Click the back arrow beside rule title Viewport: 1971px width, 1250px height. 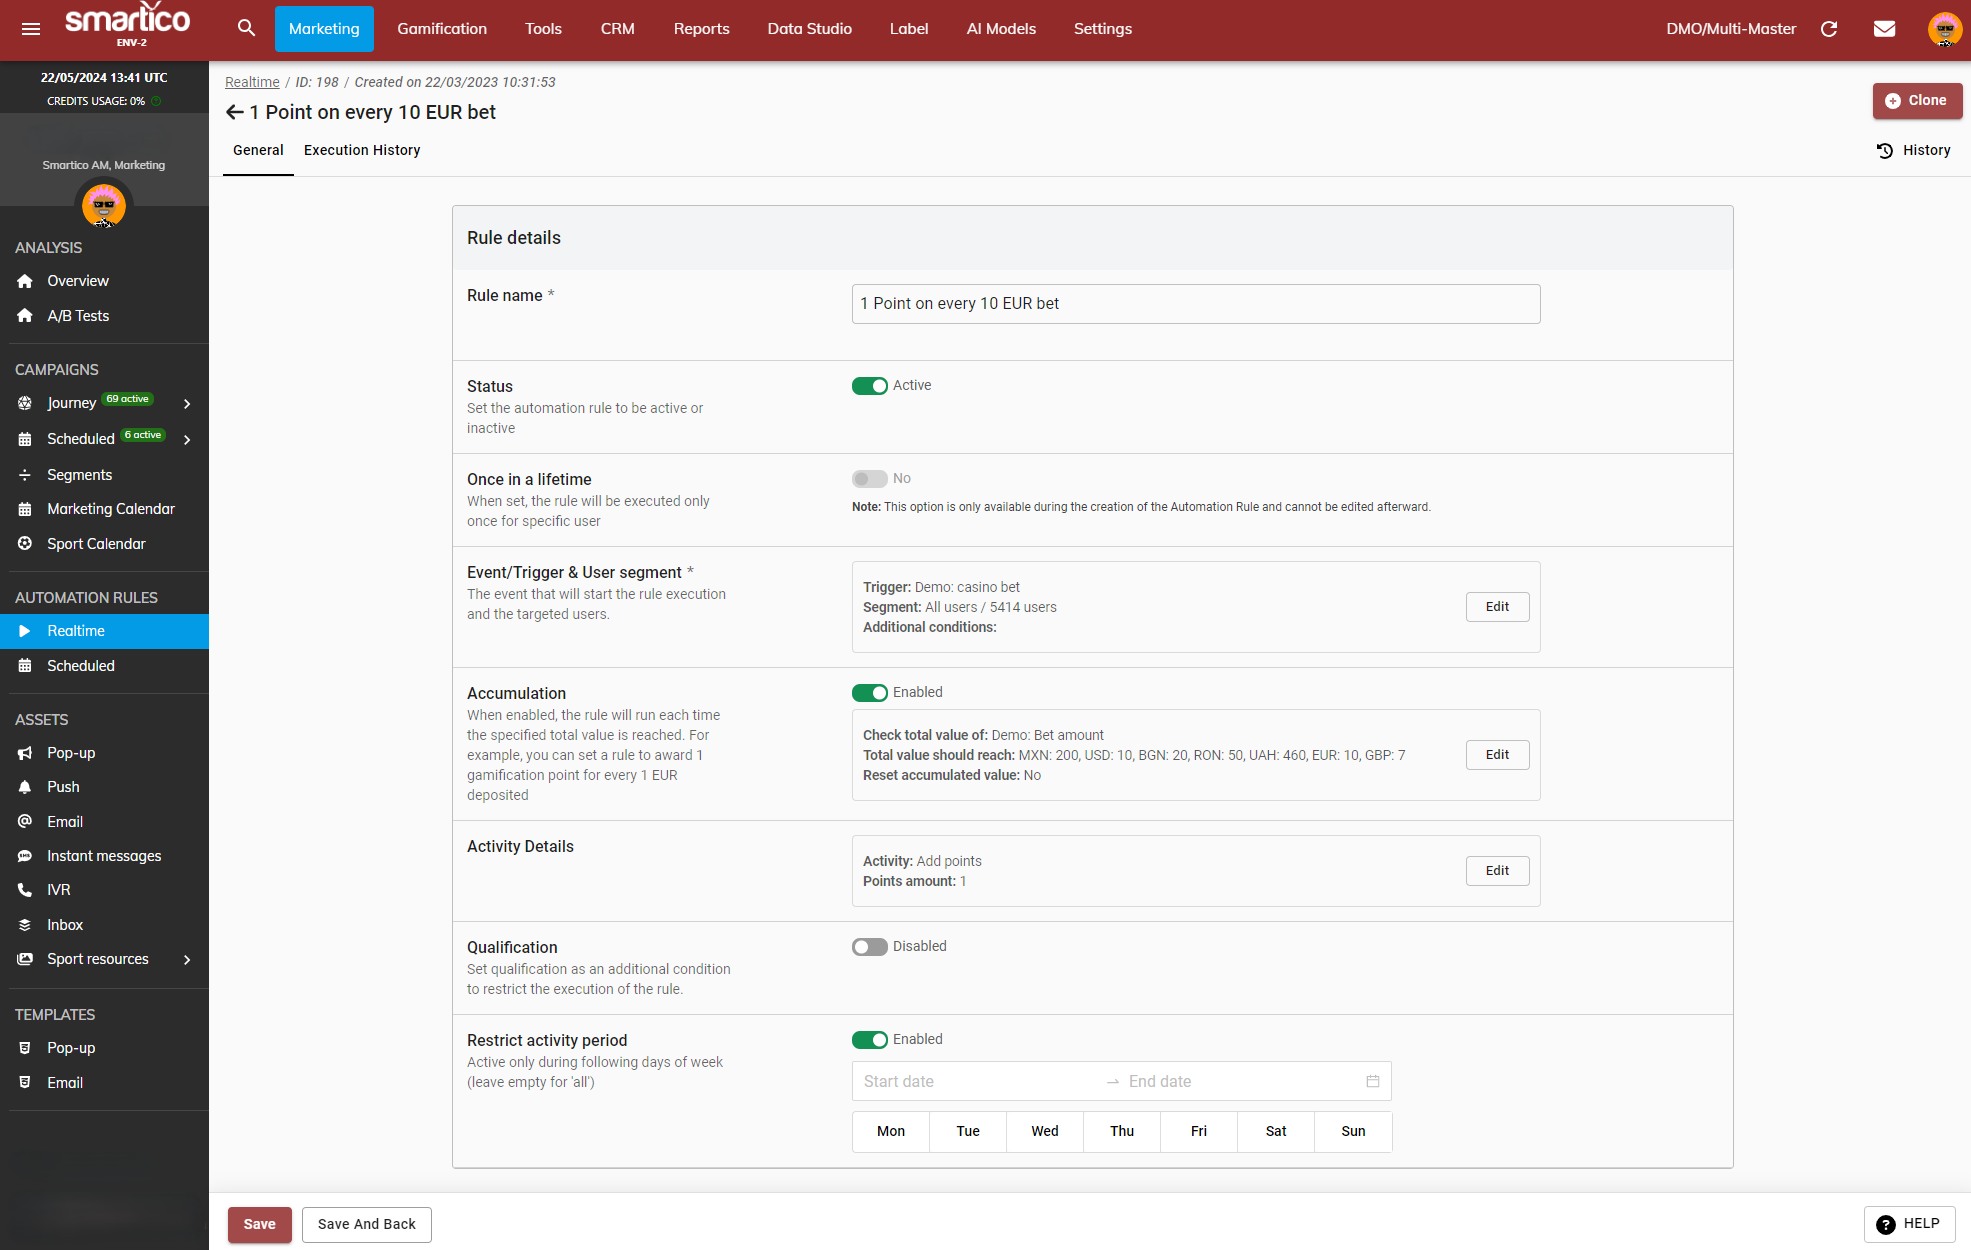235,112
